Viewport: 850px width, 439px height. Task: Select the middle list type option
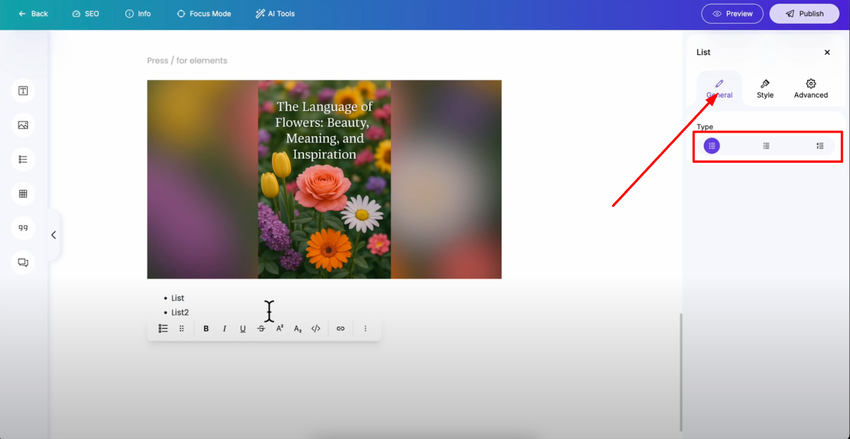coord(766,146)
